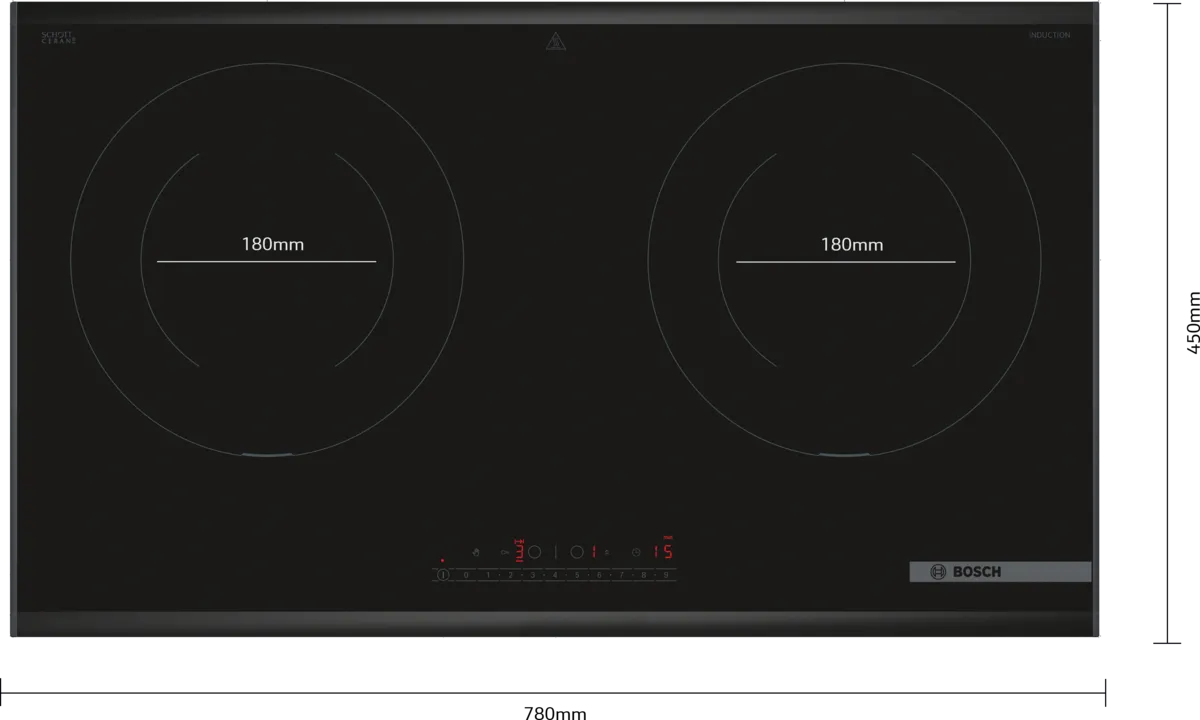
Task: Select the left cooking zone circle
Action: (x=535, y=552)
